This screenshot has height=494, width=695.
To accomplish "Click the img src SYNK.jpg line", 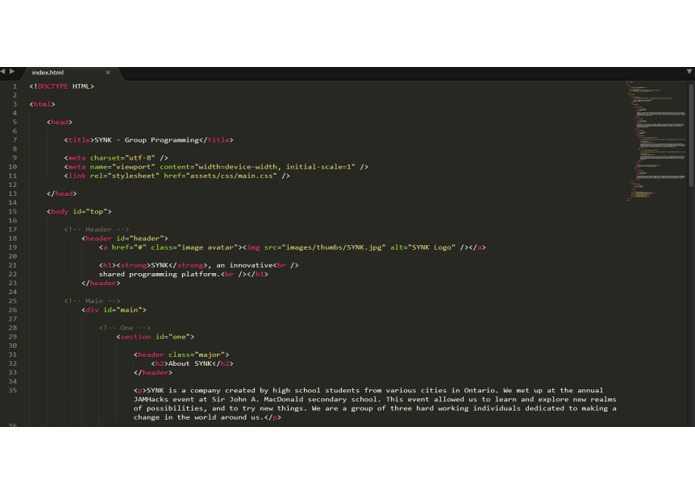I will point(292,247).
